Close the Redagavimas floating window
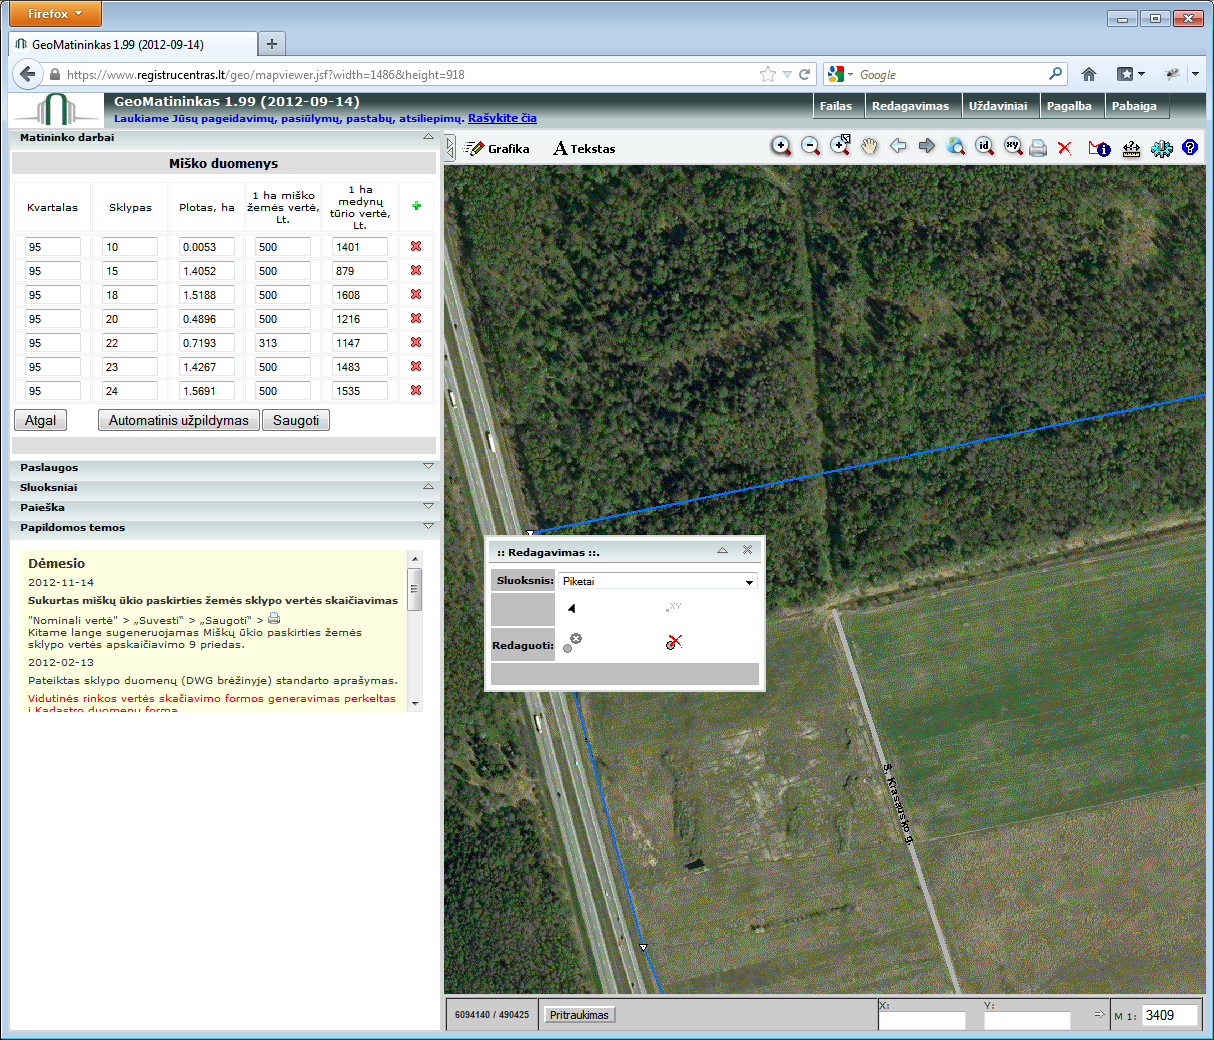The width and height of the screenshot is (1214, 1040). (747, 550)
